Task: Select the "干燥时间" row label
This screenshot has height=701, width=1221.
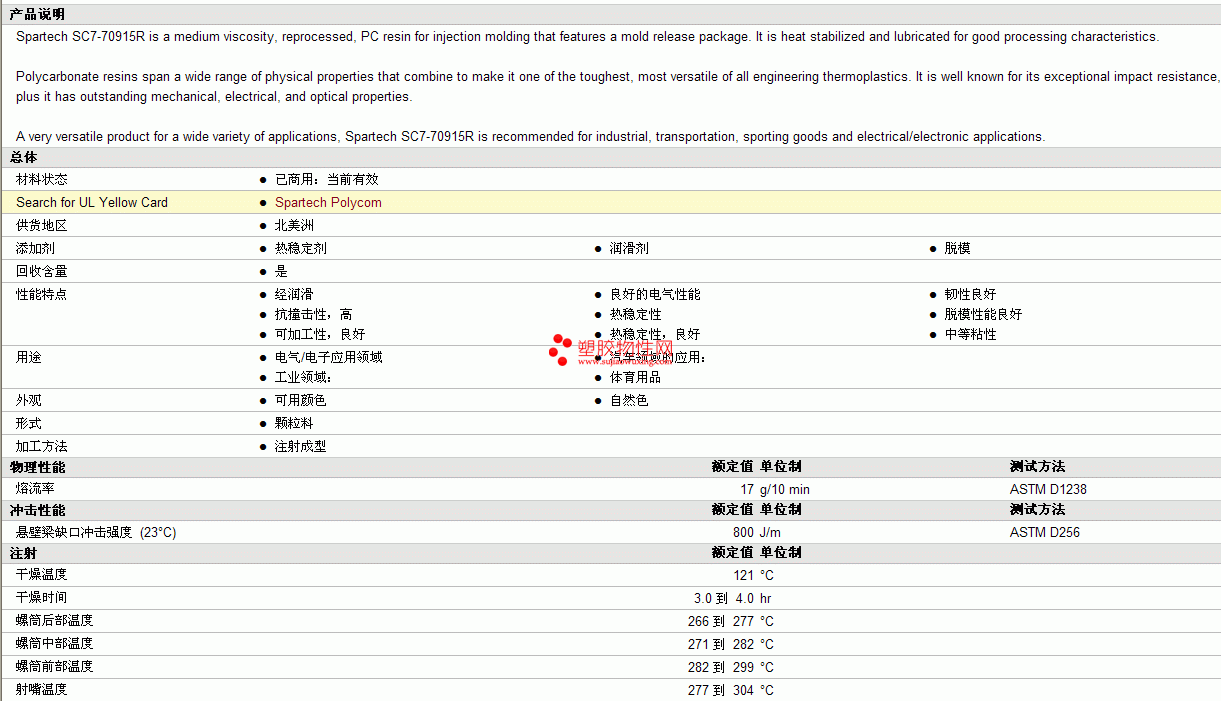Action: click(x=42, y=598)
